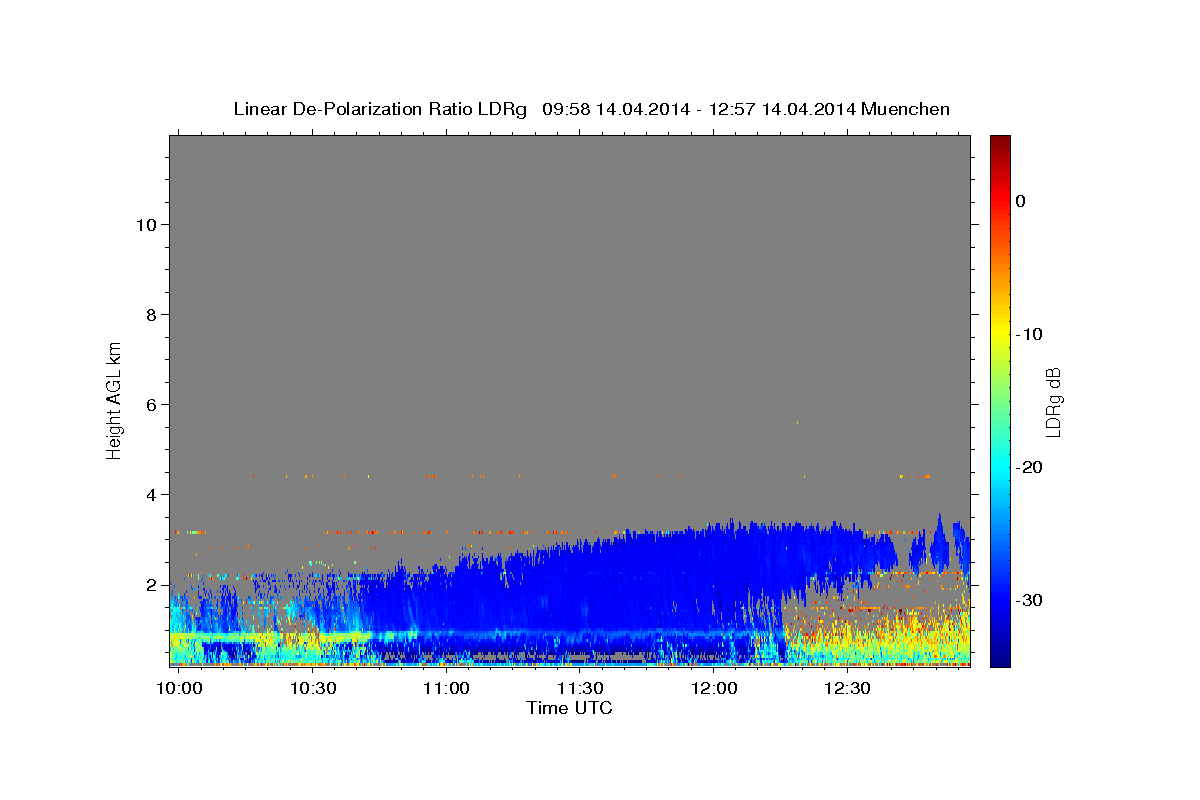
Task: Click the colorbar label 0
Action: [x=1020, y=201]
